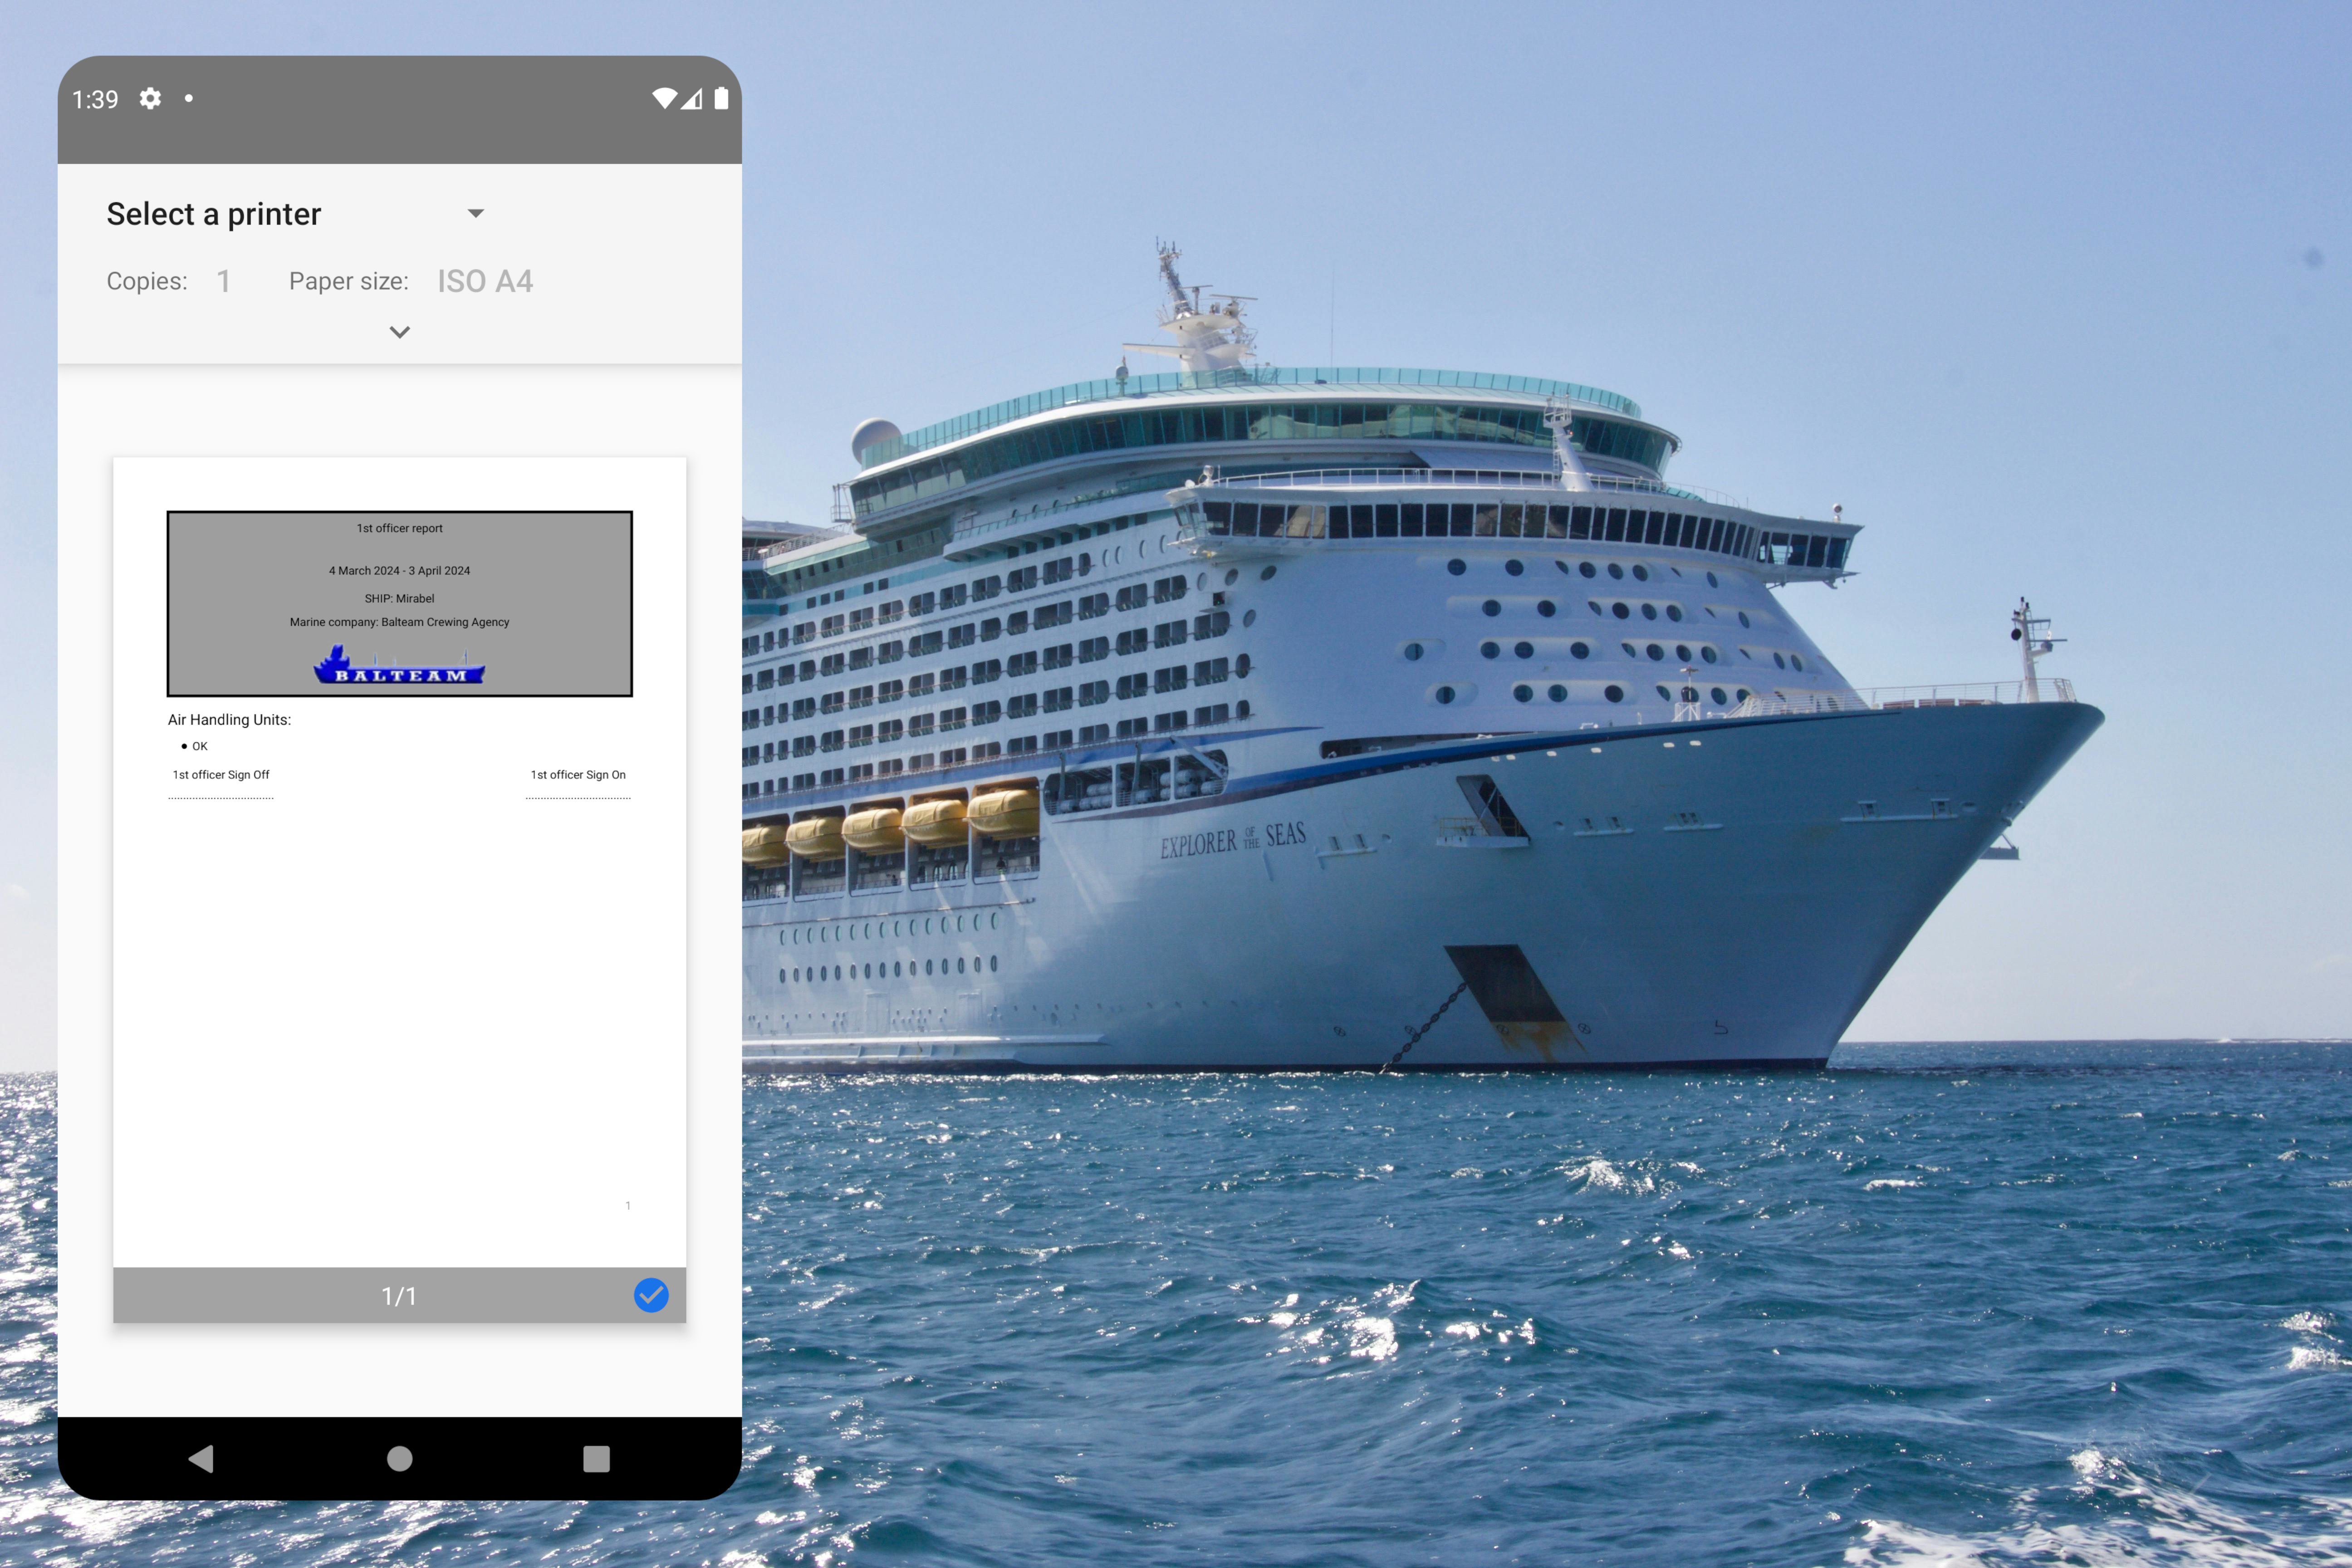Toggle the page 1/1 selection checkmark

pyautogui.click(x=651, y=1295)
